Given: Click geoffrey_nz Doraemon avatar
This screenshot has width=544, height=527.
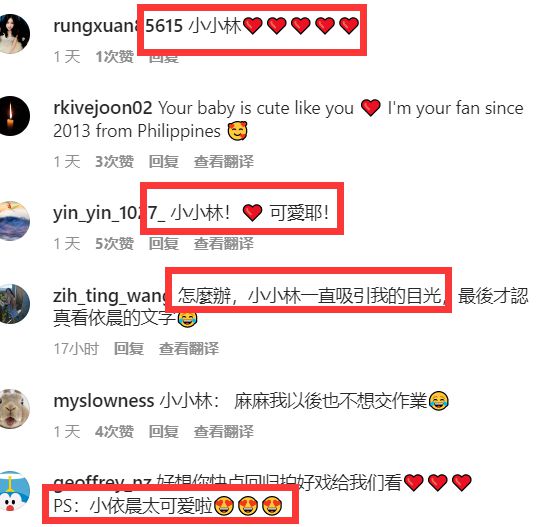Looking at the screenshot, I should (14, 491).
